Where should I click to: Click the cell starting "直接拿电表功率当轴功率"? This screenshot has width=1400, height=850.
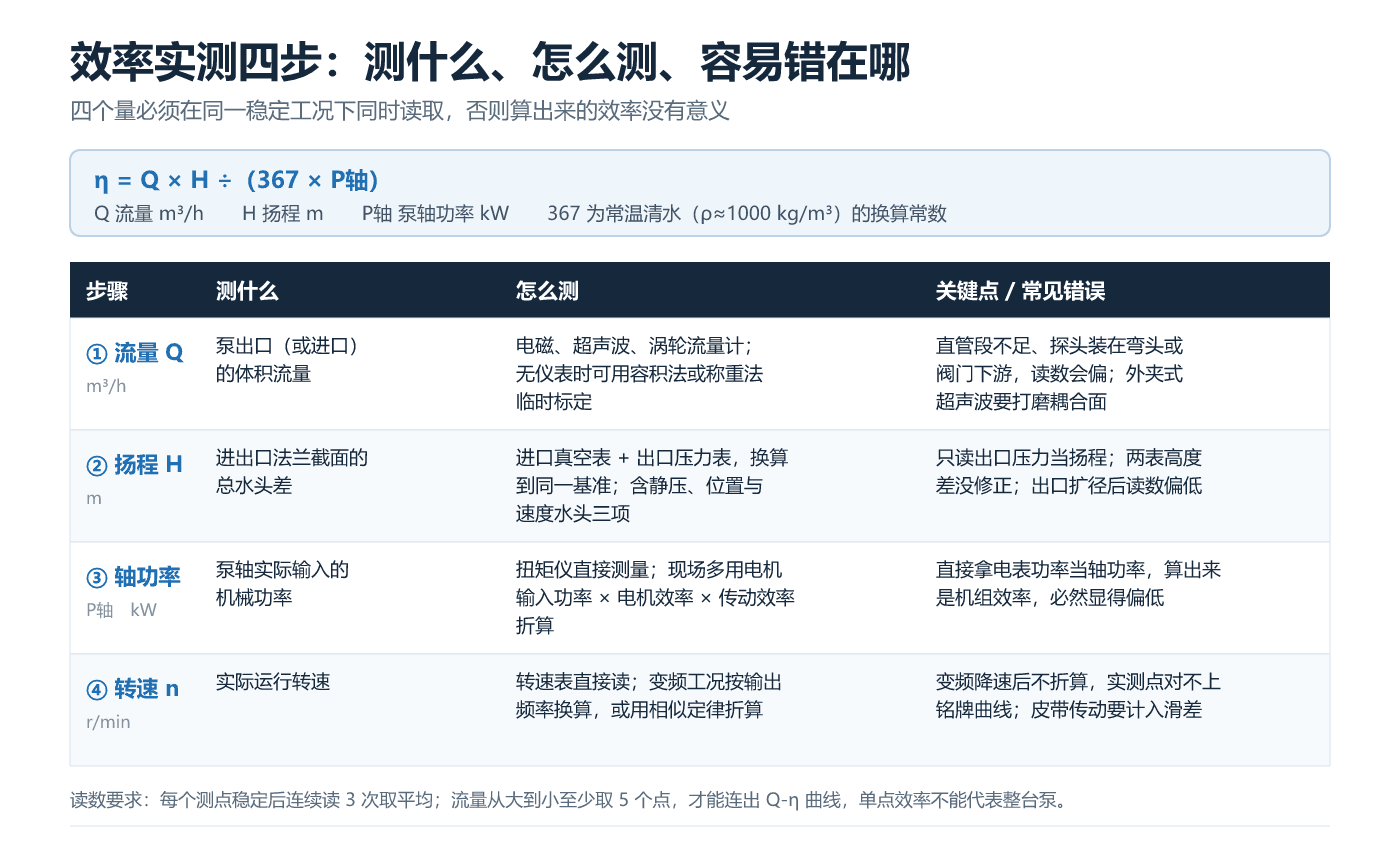pyautogui.click(x=1079, y=584)
